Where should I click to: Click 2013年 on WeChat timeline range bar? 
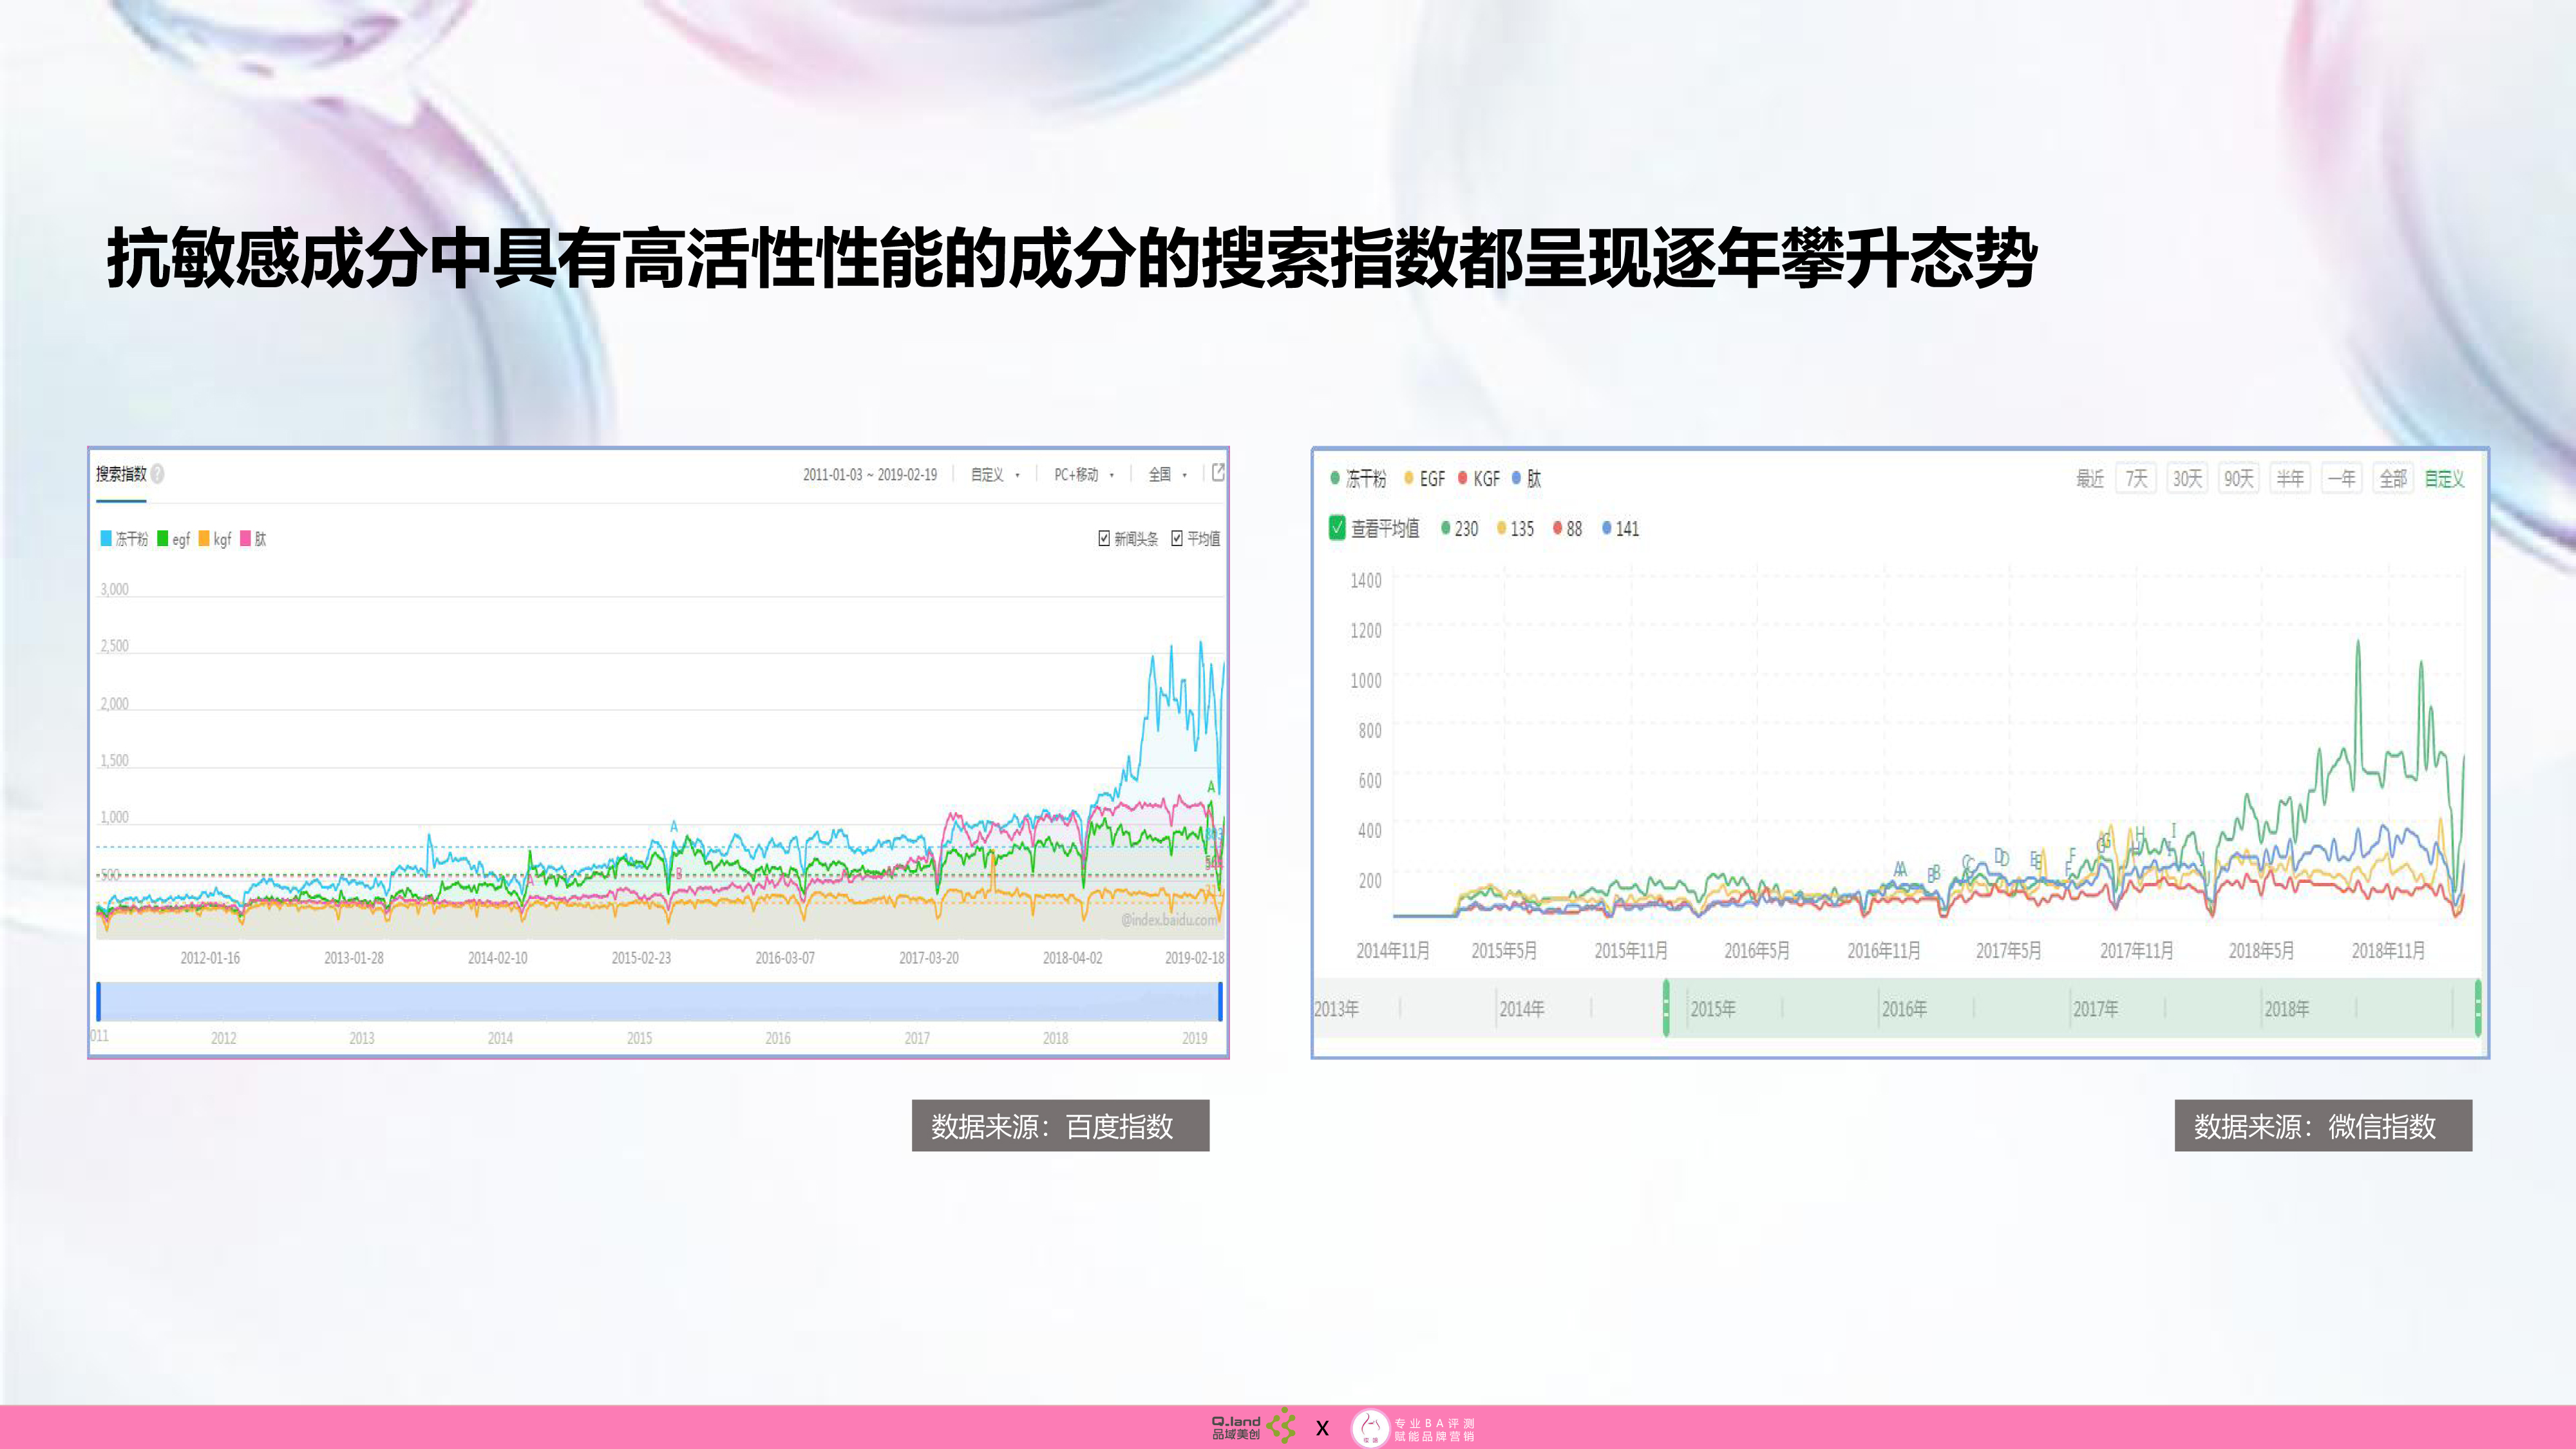(x=1336, y=1009)
